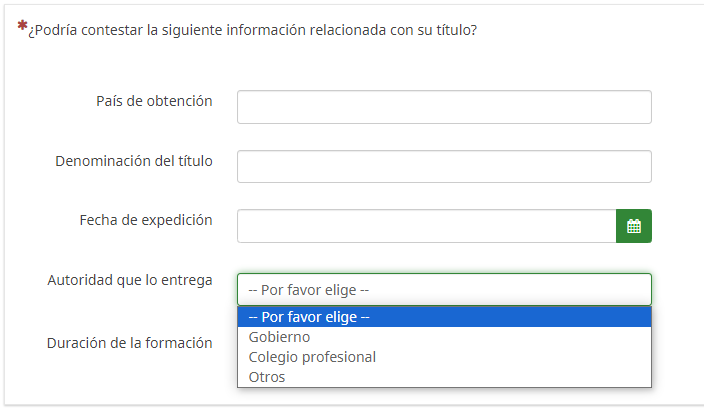Click the "Fecha de expedición" label
The width and height of the screenshot is (704, 410).
146,220
